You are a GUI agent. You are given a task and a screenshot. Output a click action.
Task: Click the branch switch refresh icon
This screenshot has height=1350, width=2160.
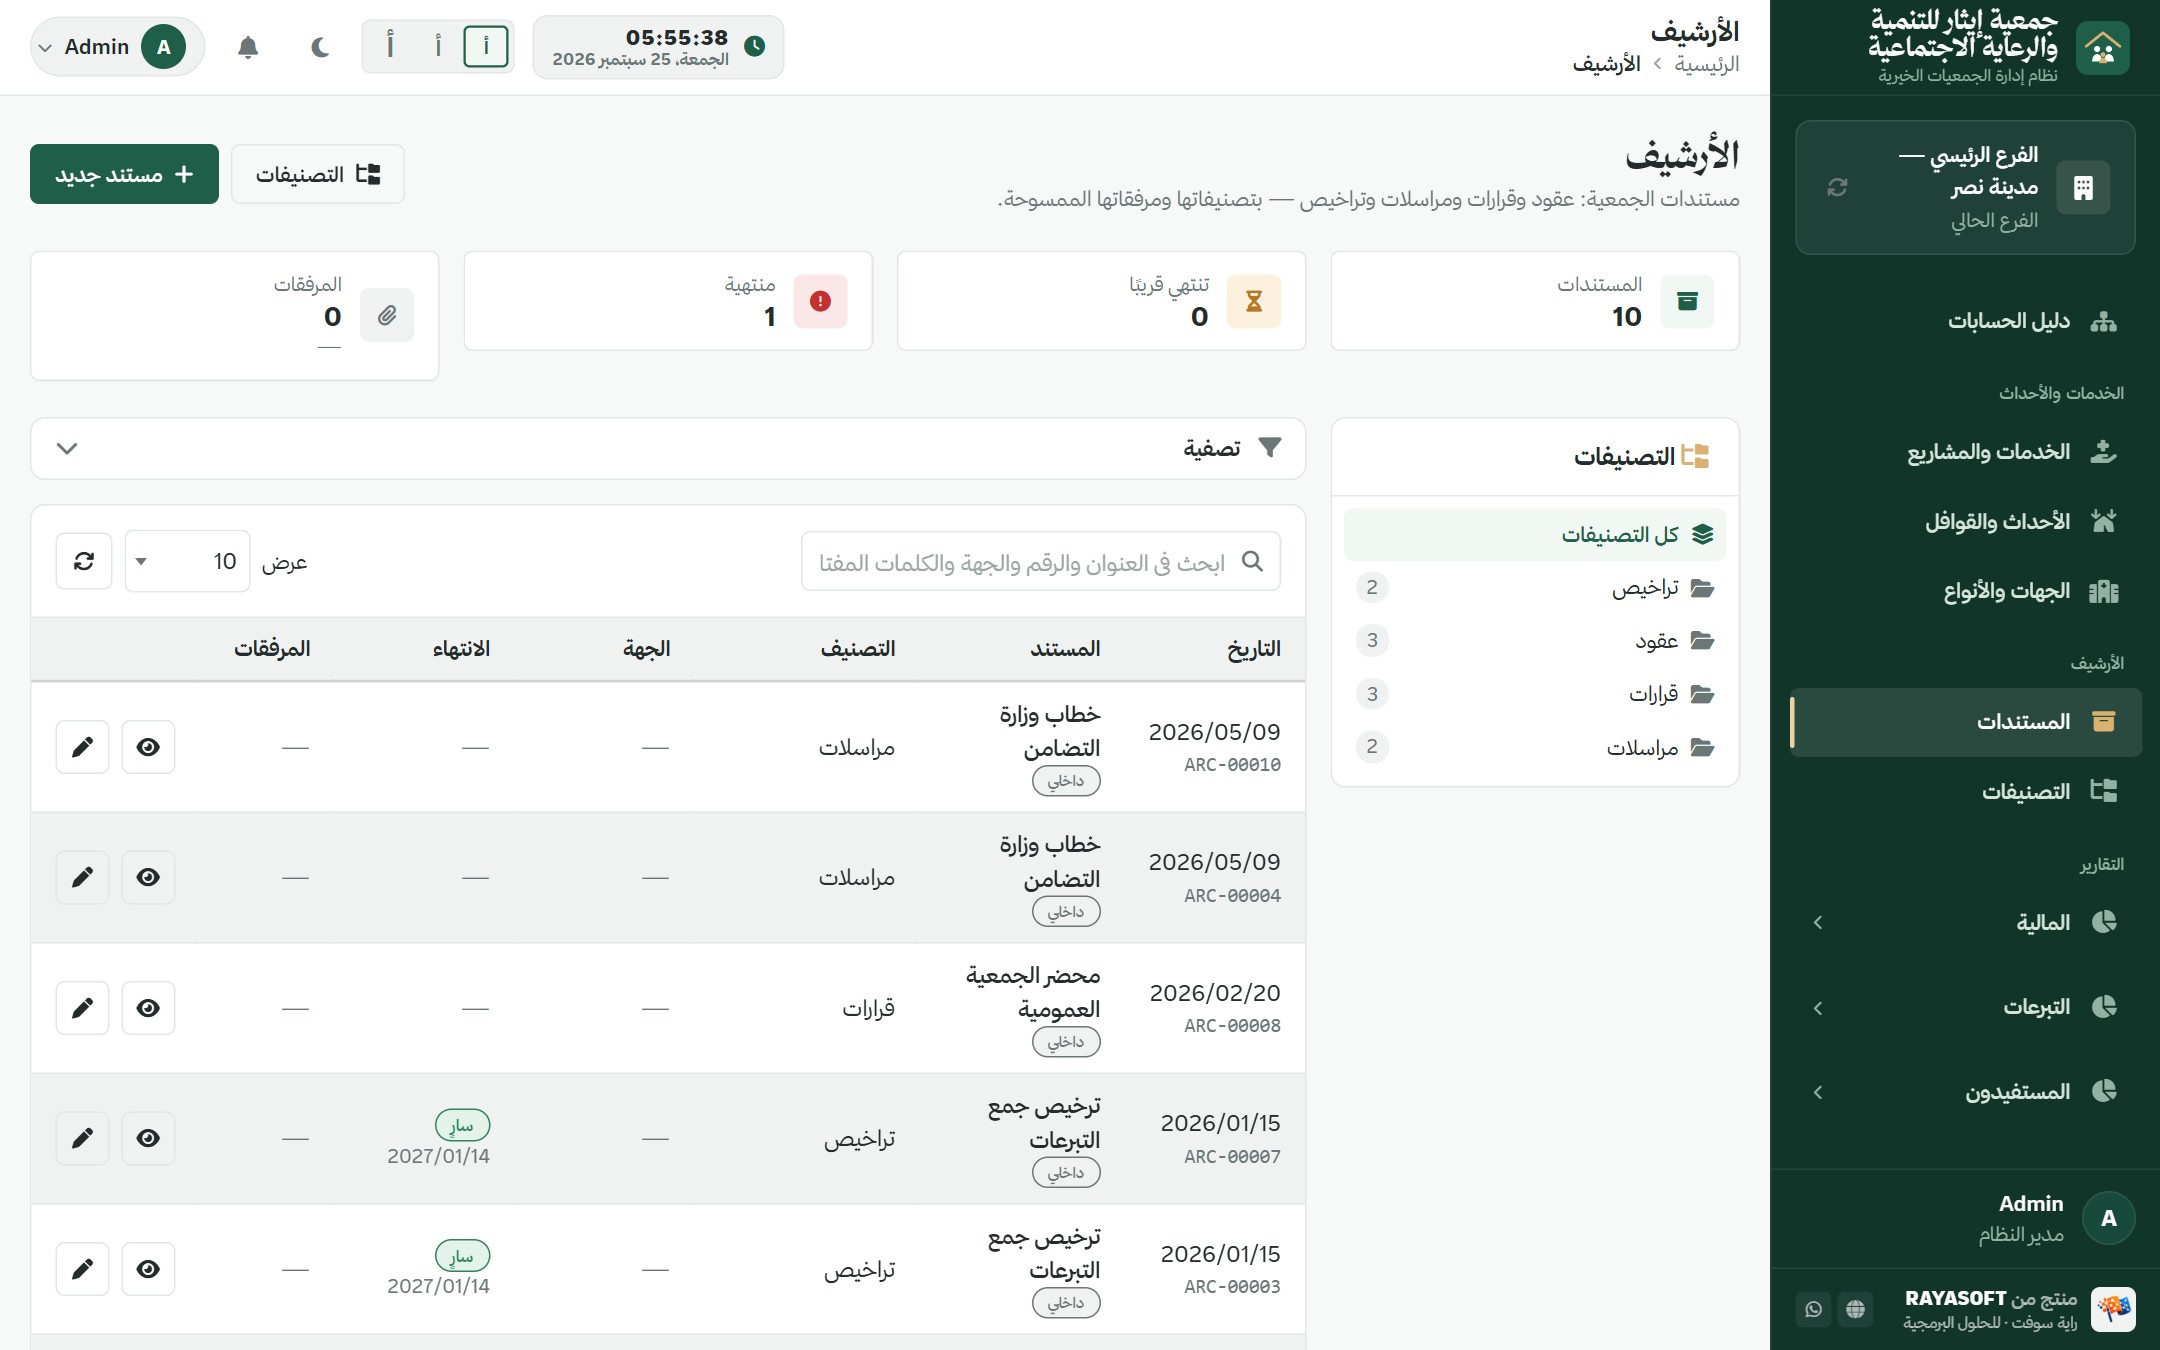(x=1837, y=187)
